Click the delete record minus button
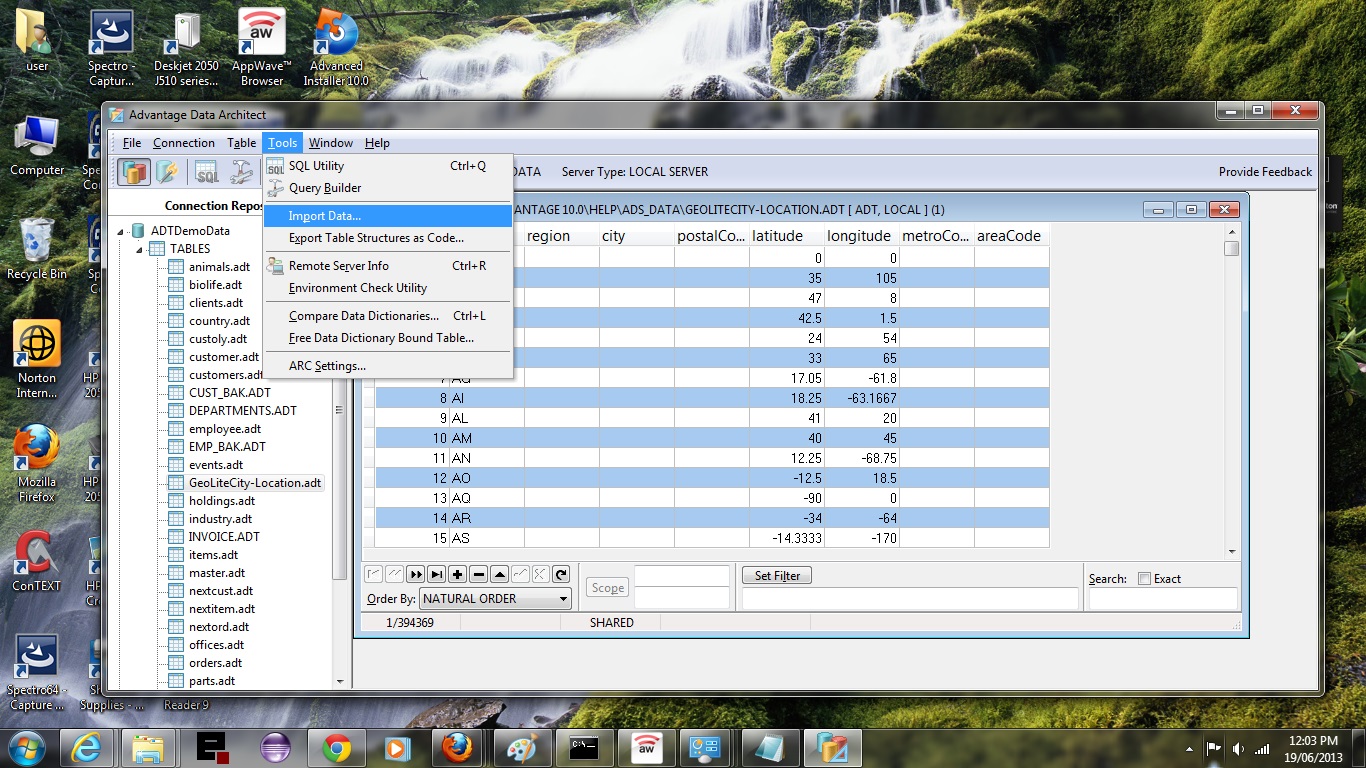 [x=479, y=574]
